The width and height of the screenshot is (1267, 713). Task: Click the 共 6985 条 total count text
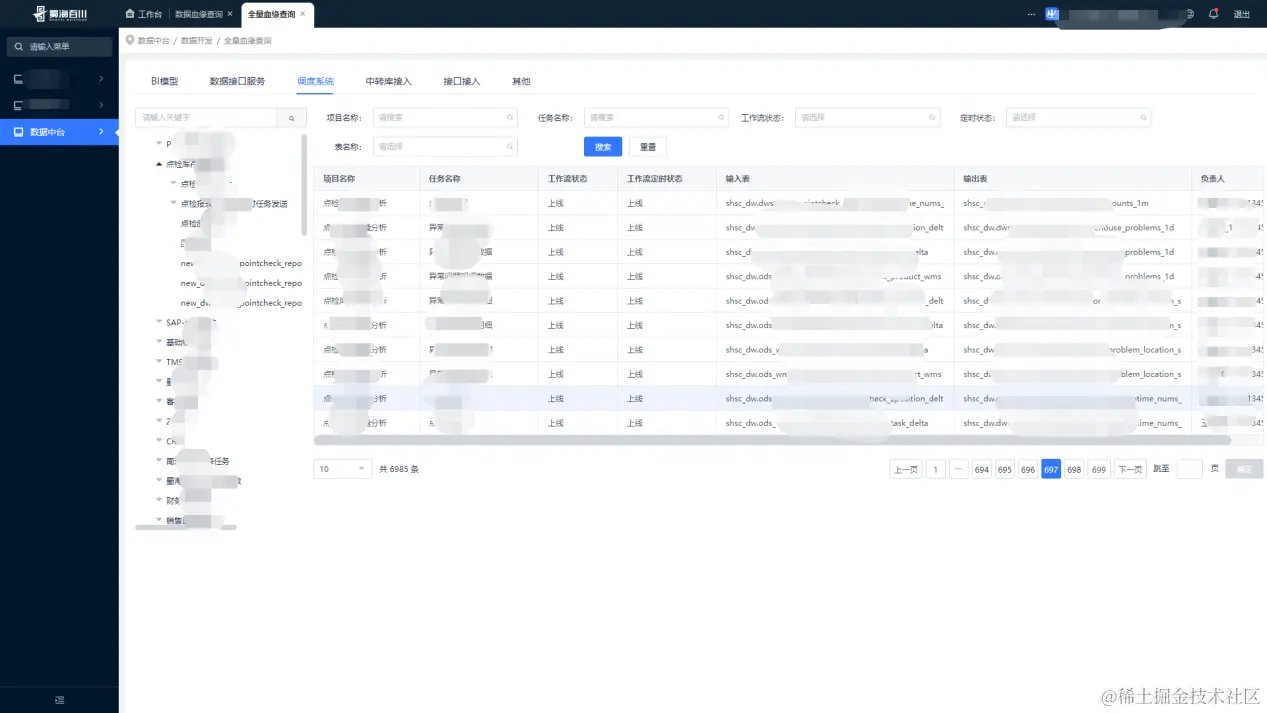[x=399, y=470]
